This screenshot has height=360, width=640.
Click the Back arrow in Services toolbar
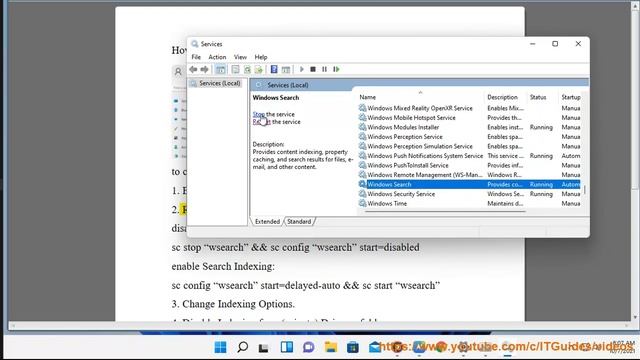pyautogui.click(x=193, y=69)
